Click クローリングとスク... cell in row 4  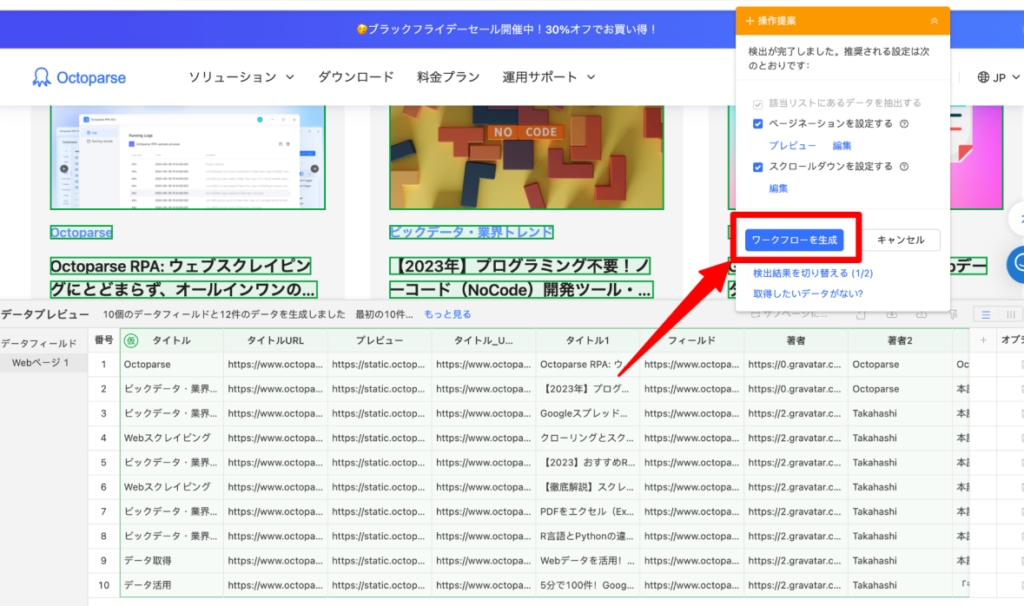(x=588, y=438)
